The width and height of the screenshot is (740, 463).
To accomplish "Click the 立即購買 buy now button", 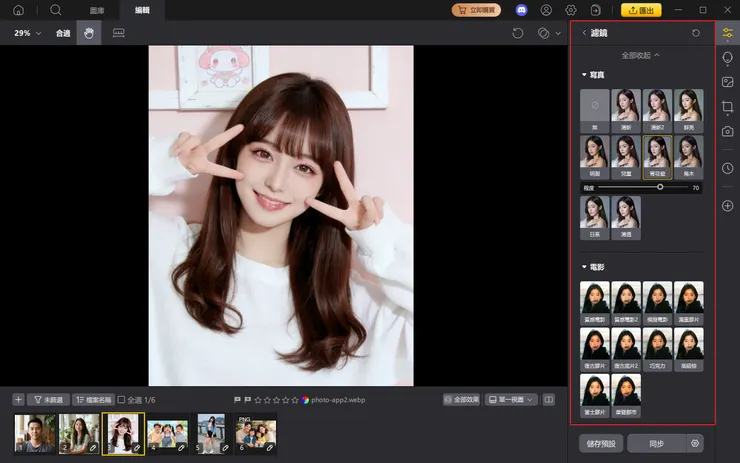I will pyautogui.click(x=476, y=10).
